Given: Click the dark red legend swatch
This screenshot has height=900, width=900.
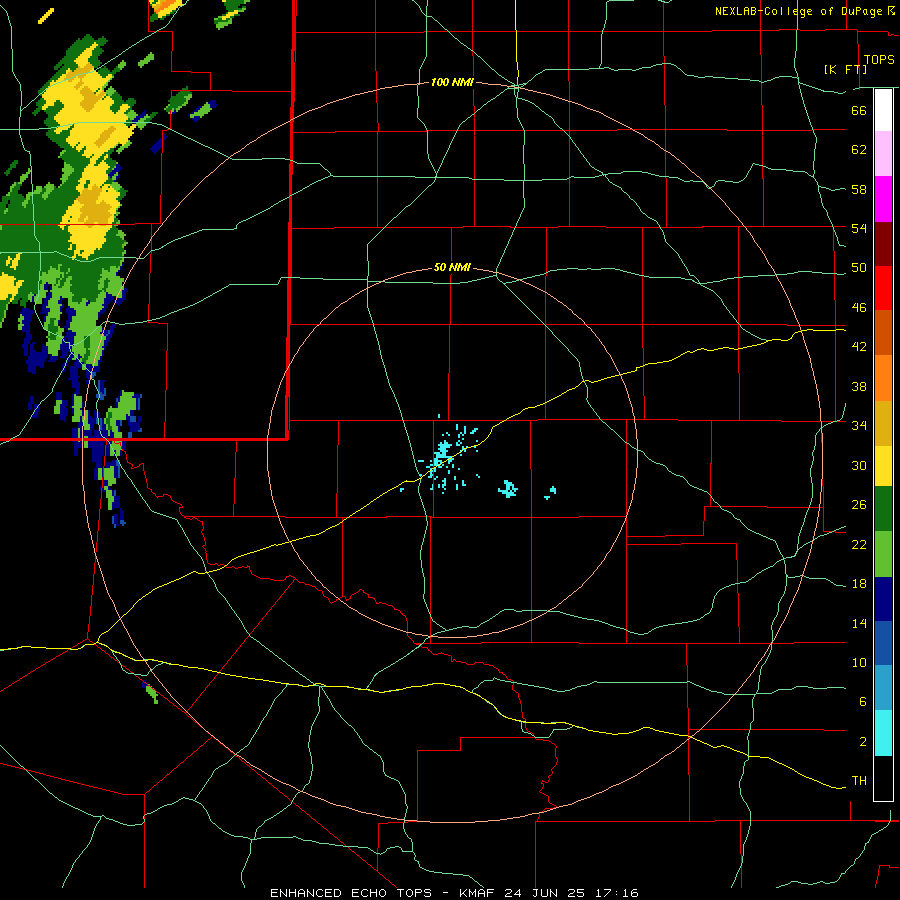Looking at the screenshot, I should (x=883, y=244).
